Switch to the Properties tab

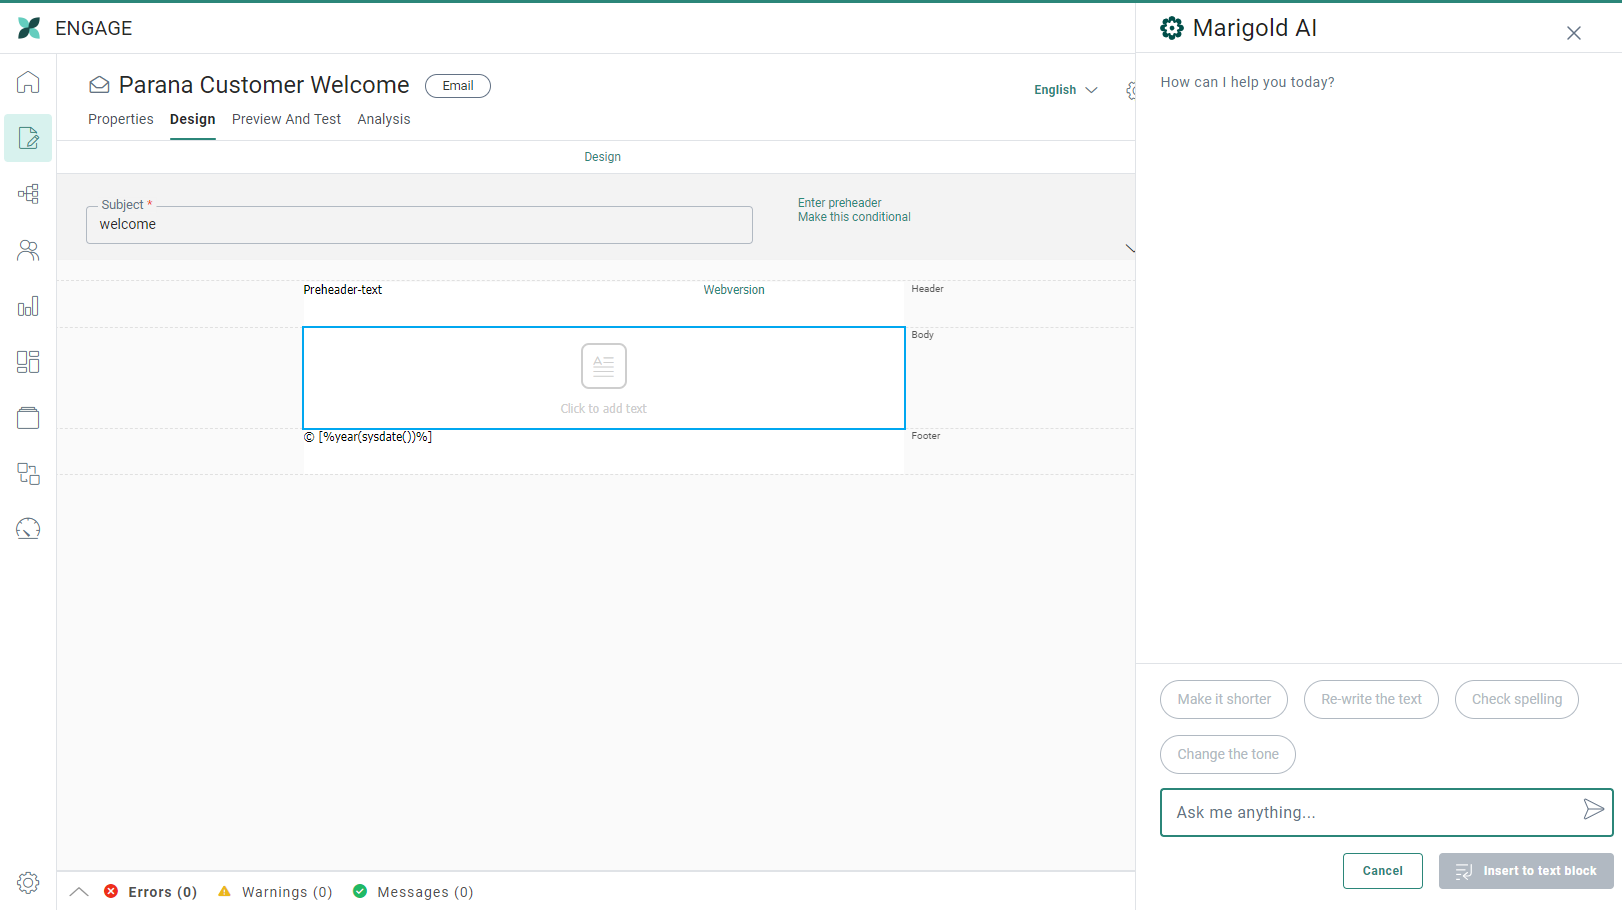(121, 119)
